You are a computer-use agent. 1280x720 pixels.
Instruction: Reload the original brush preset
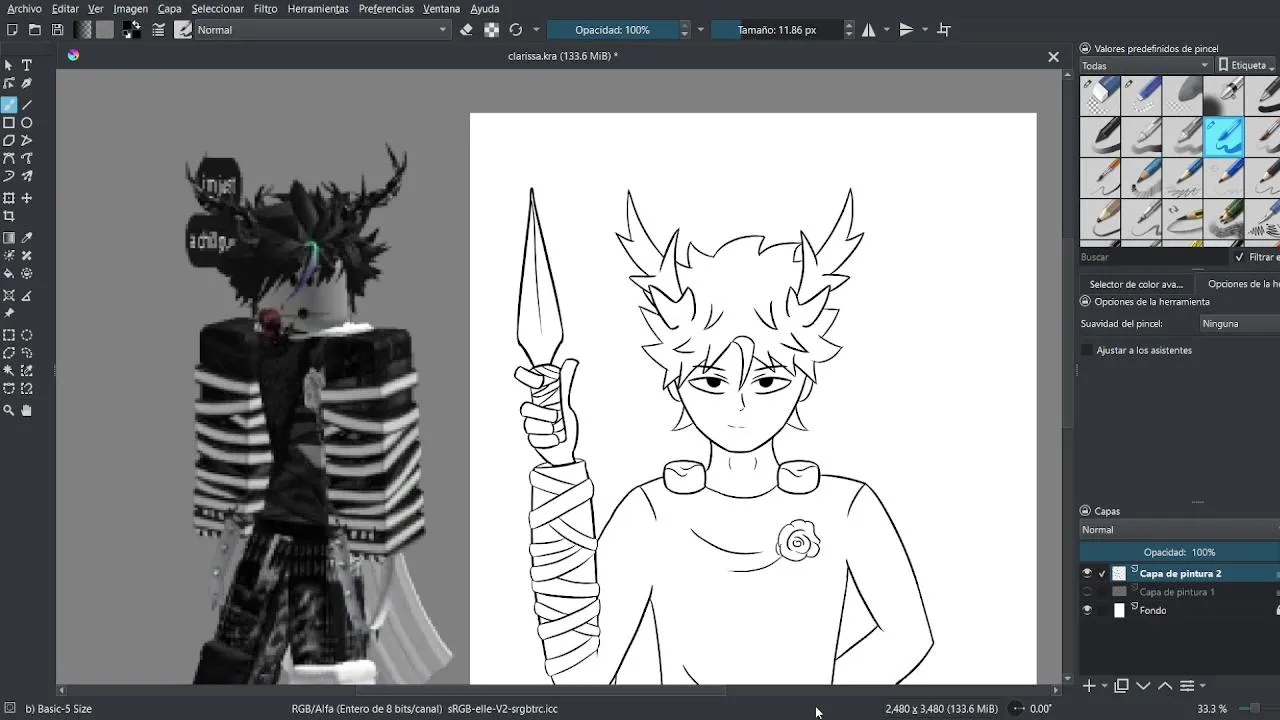pos(516,30)
